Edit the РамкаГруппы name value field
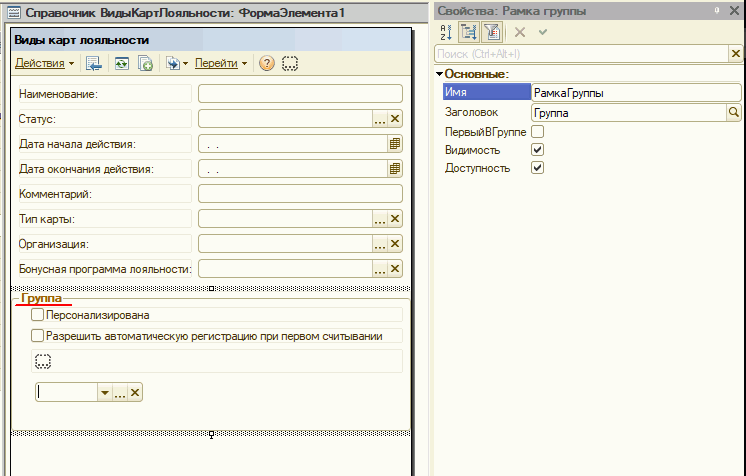 (x=636, y=92)
